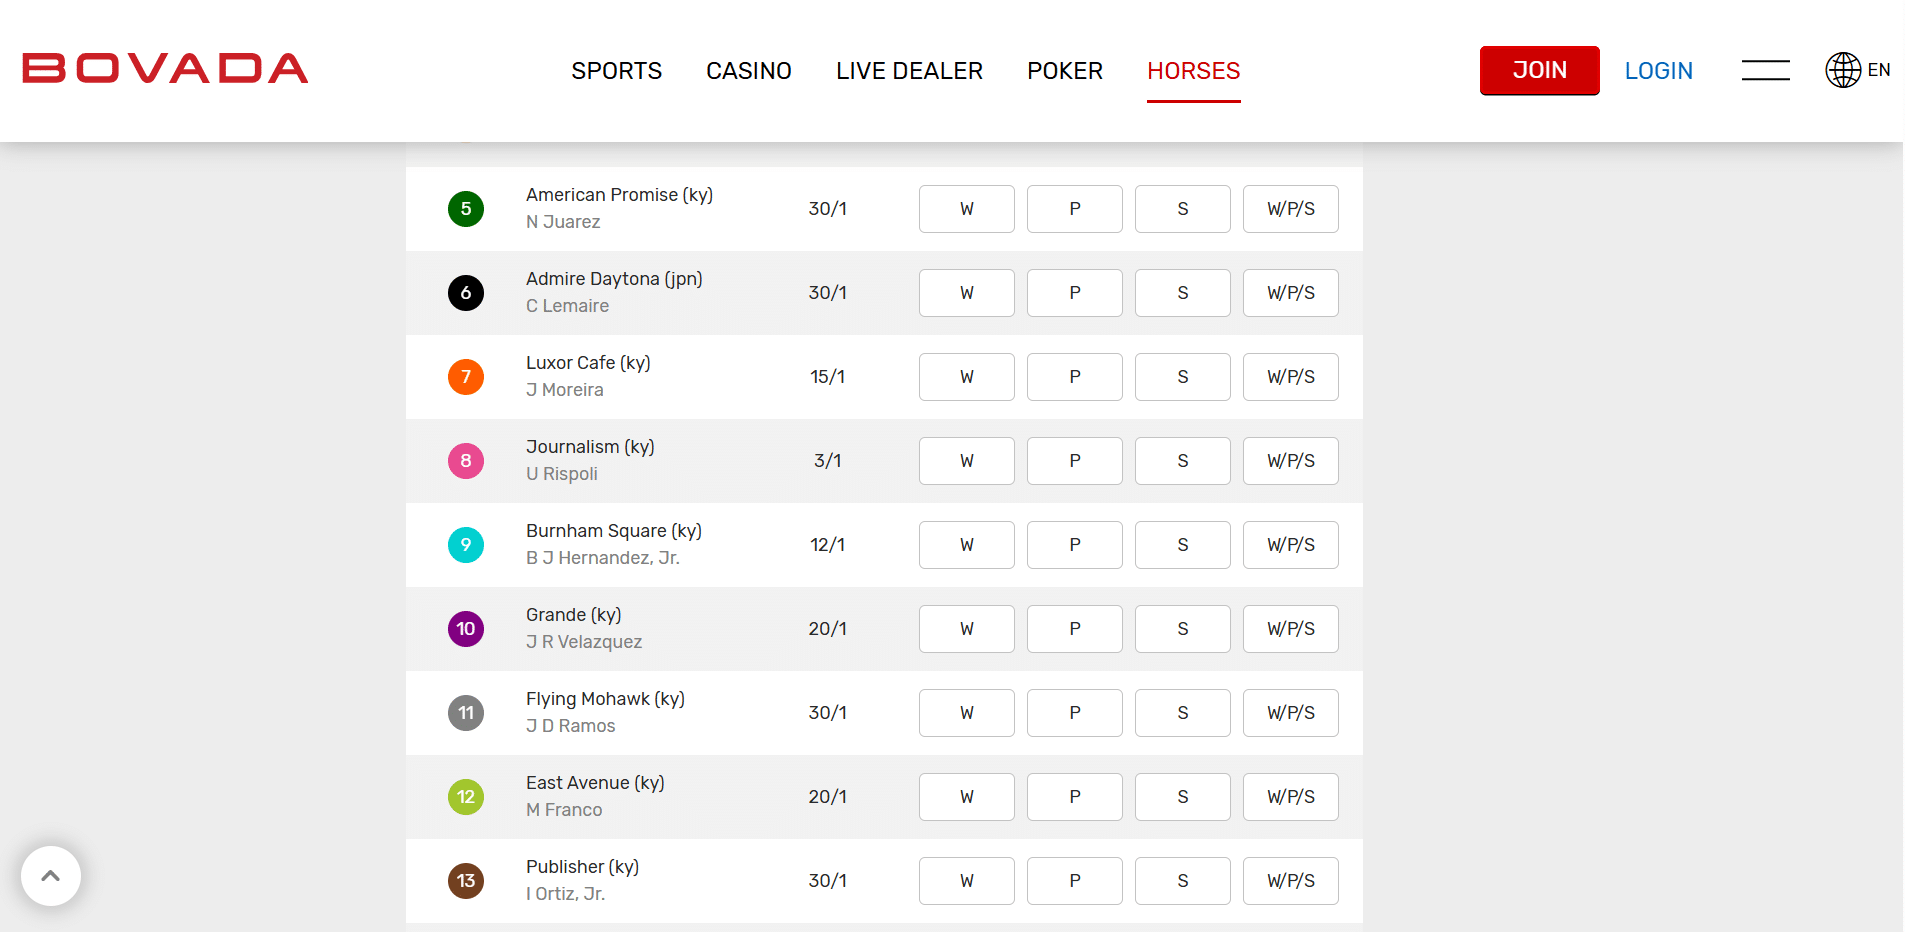Click the horse name Journalism (ky)

590,447
